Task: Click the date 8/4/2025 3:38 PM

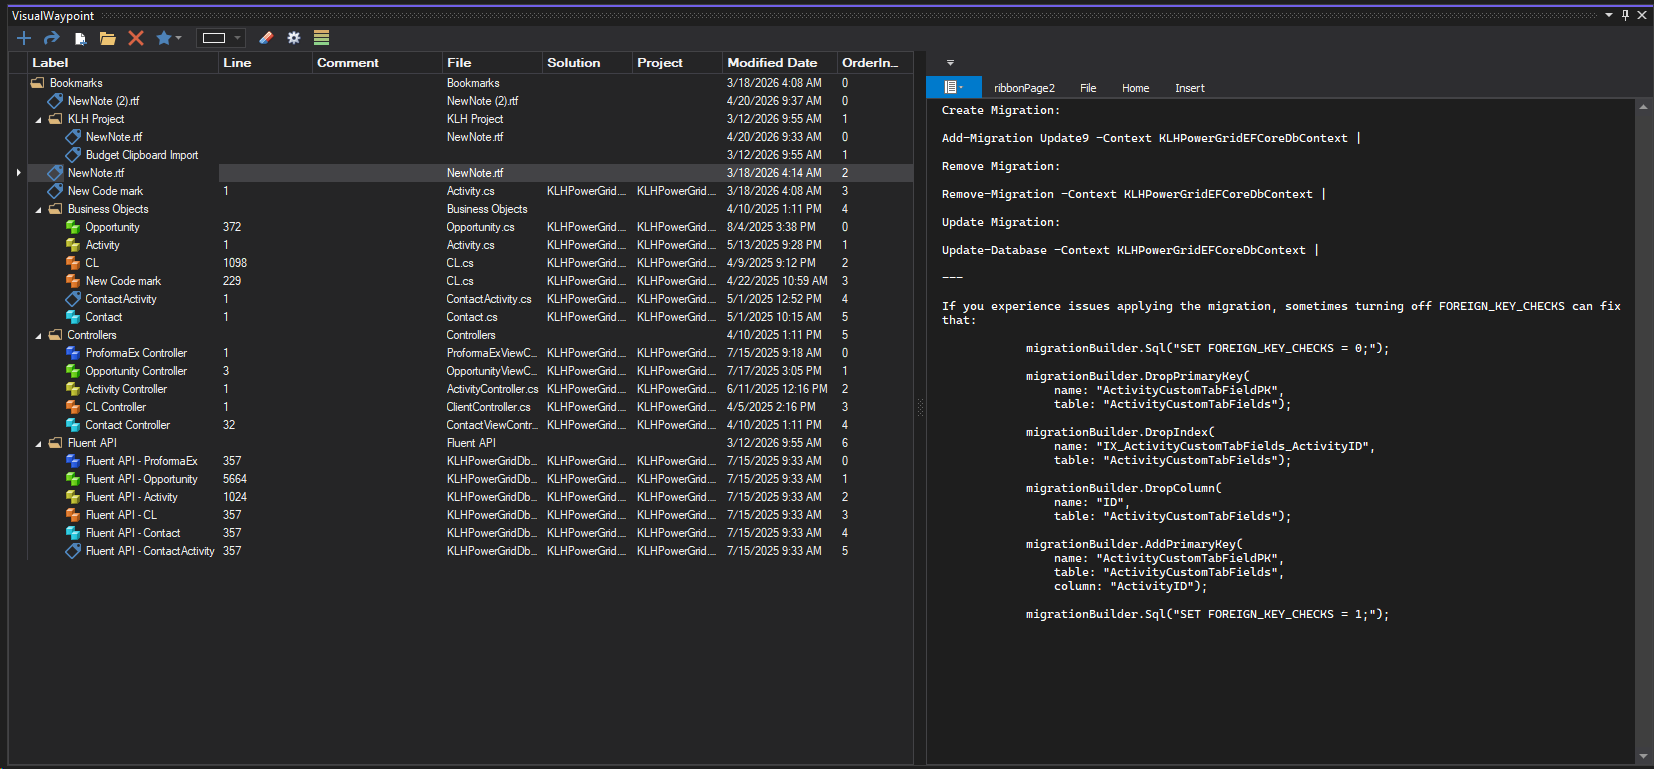Action: pos(771,227)
